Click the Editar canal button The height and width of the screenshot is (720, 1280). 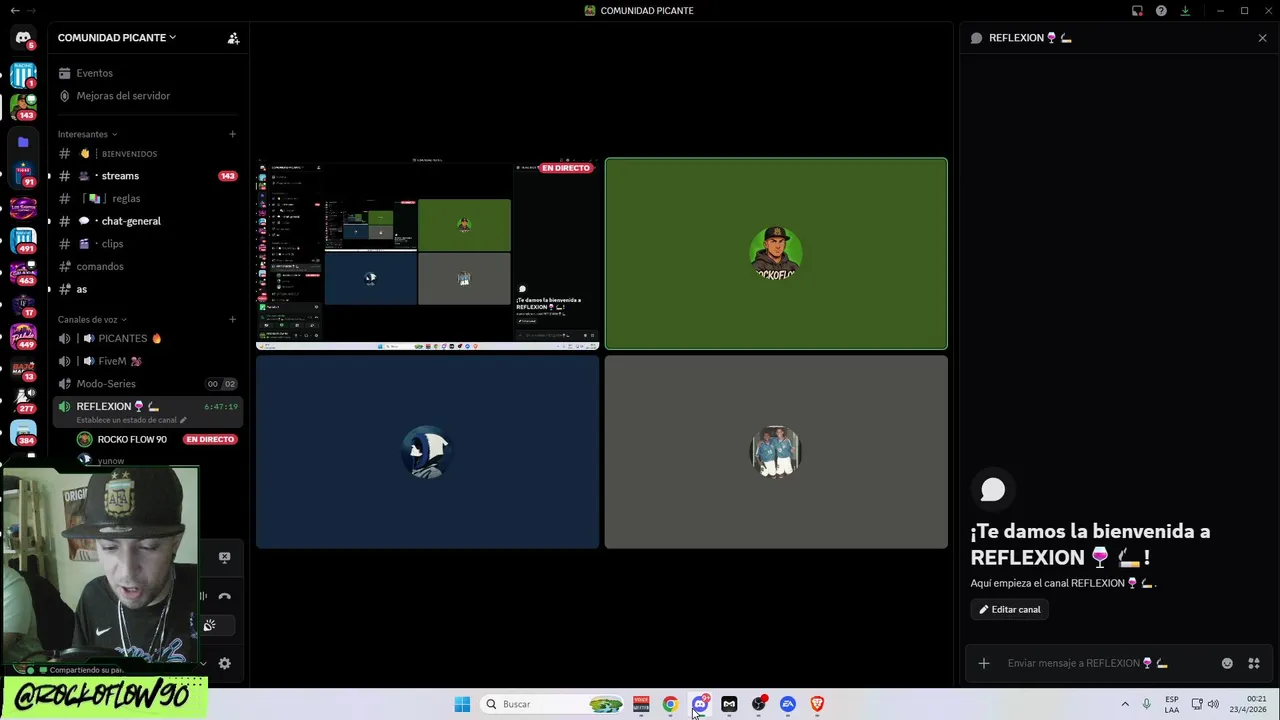pyautogui.click(x=1009, y=609)
